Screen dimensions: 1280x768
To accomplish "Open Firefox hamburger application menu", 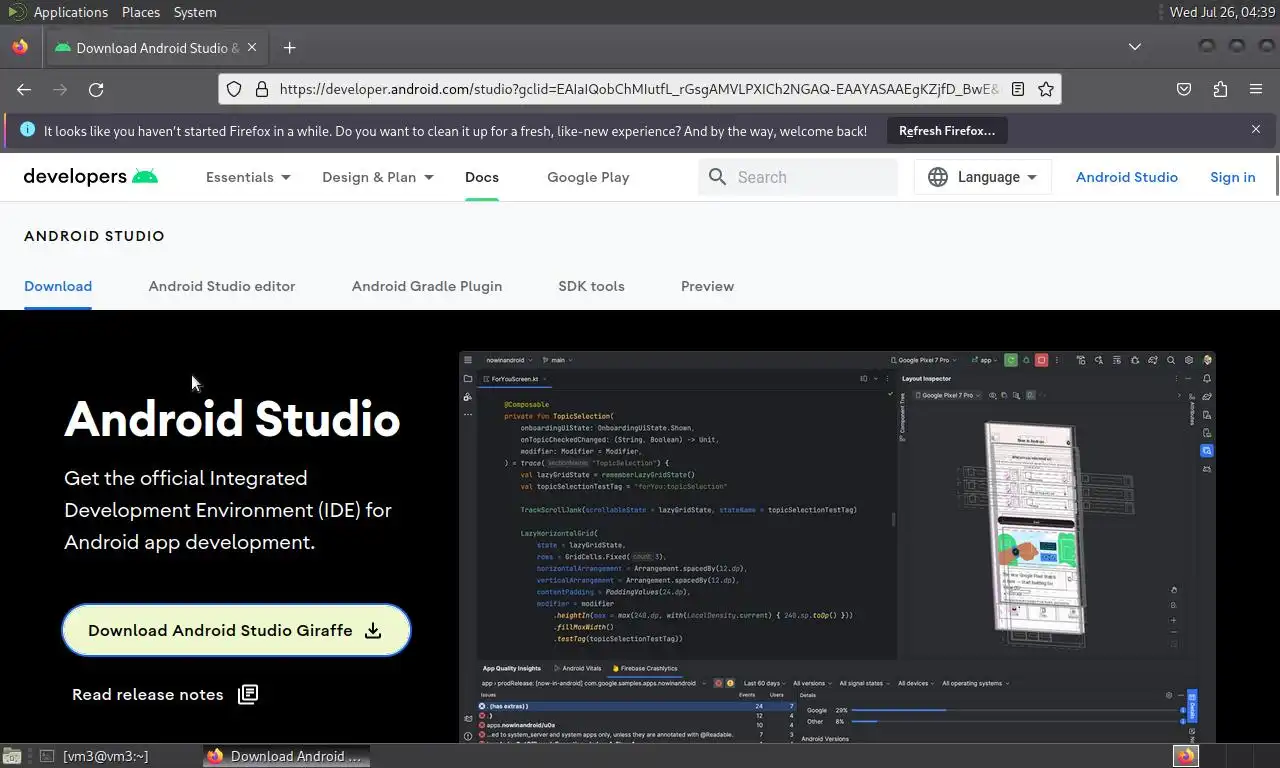I will [x=1256, y=89].
